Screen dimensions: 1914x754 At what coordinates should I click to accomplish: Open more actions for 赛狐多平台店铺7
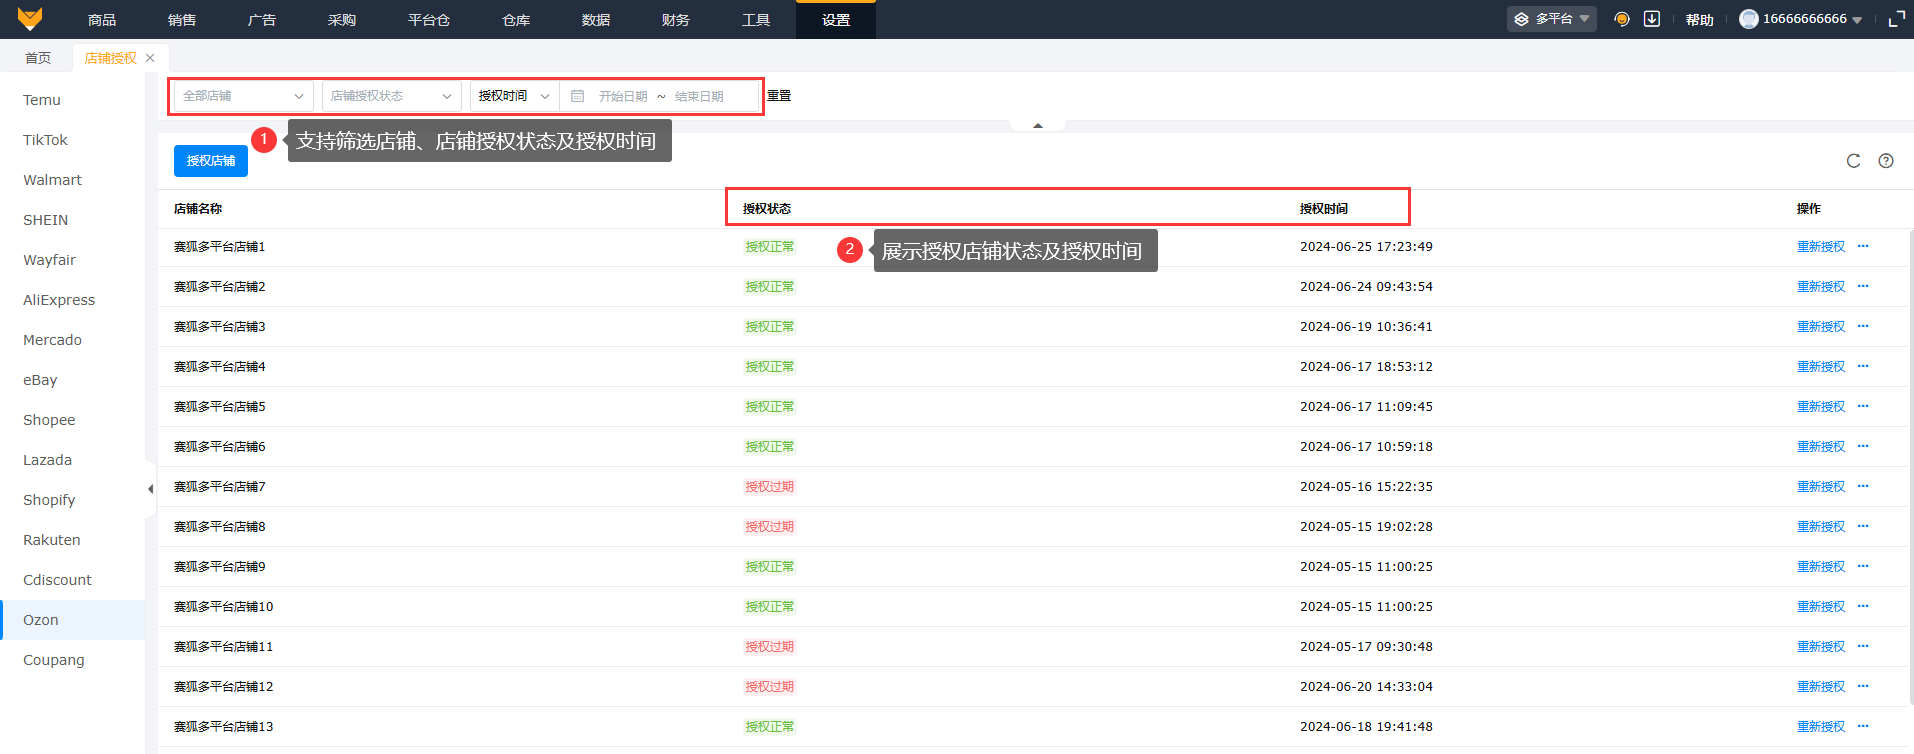1863,486
